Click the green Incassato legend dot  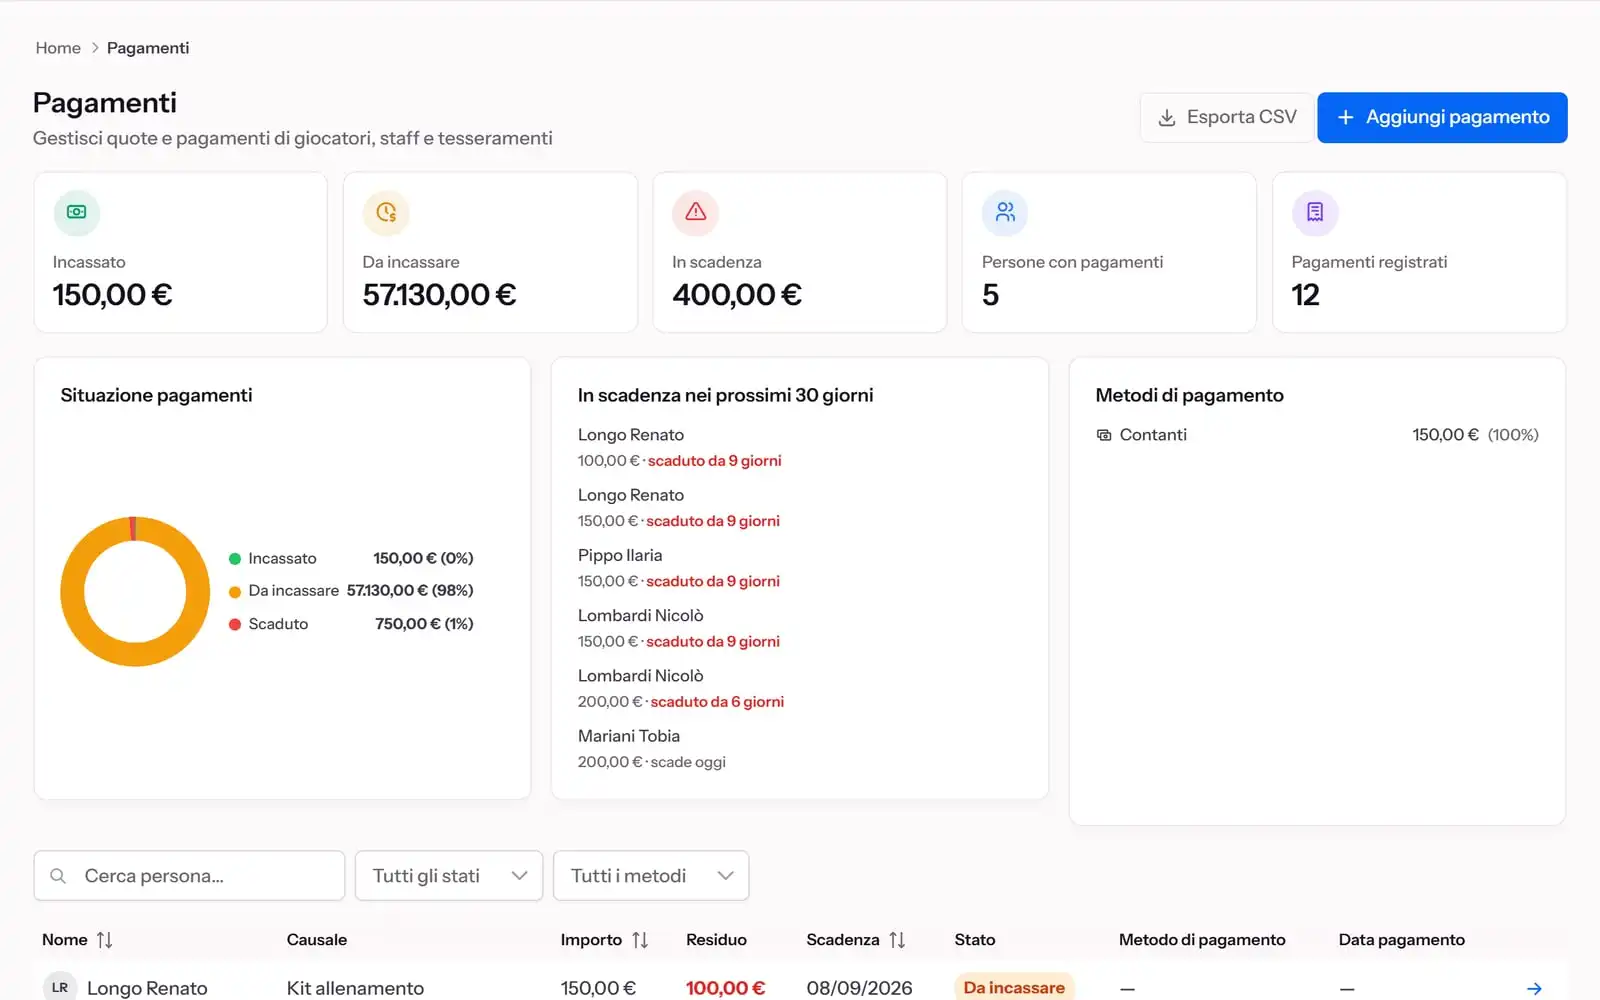(235, 559)
